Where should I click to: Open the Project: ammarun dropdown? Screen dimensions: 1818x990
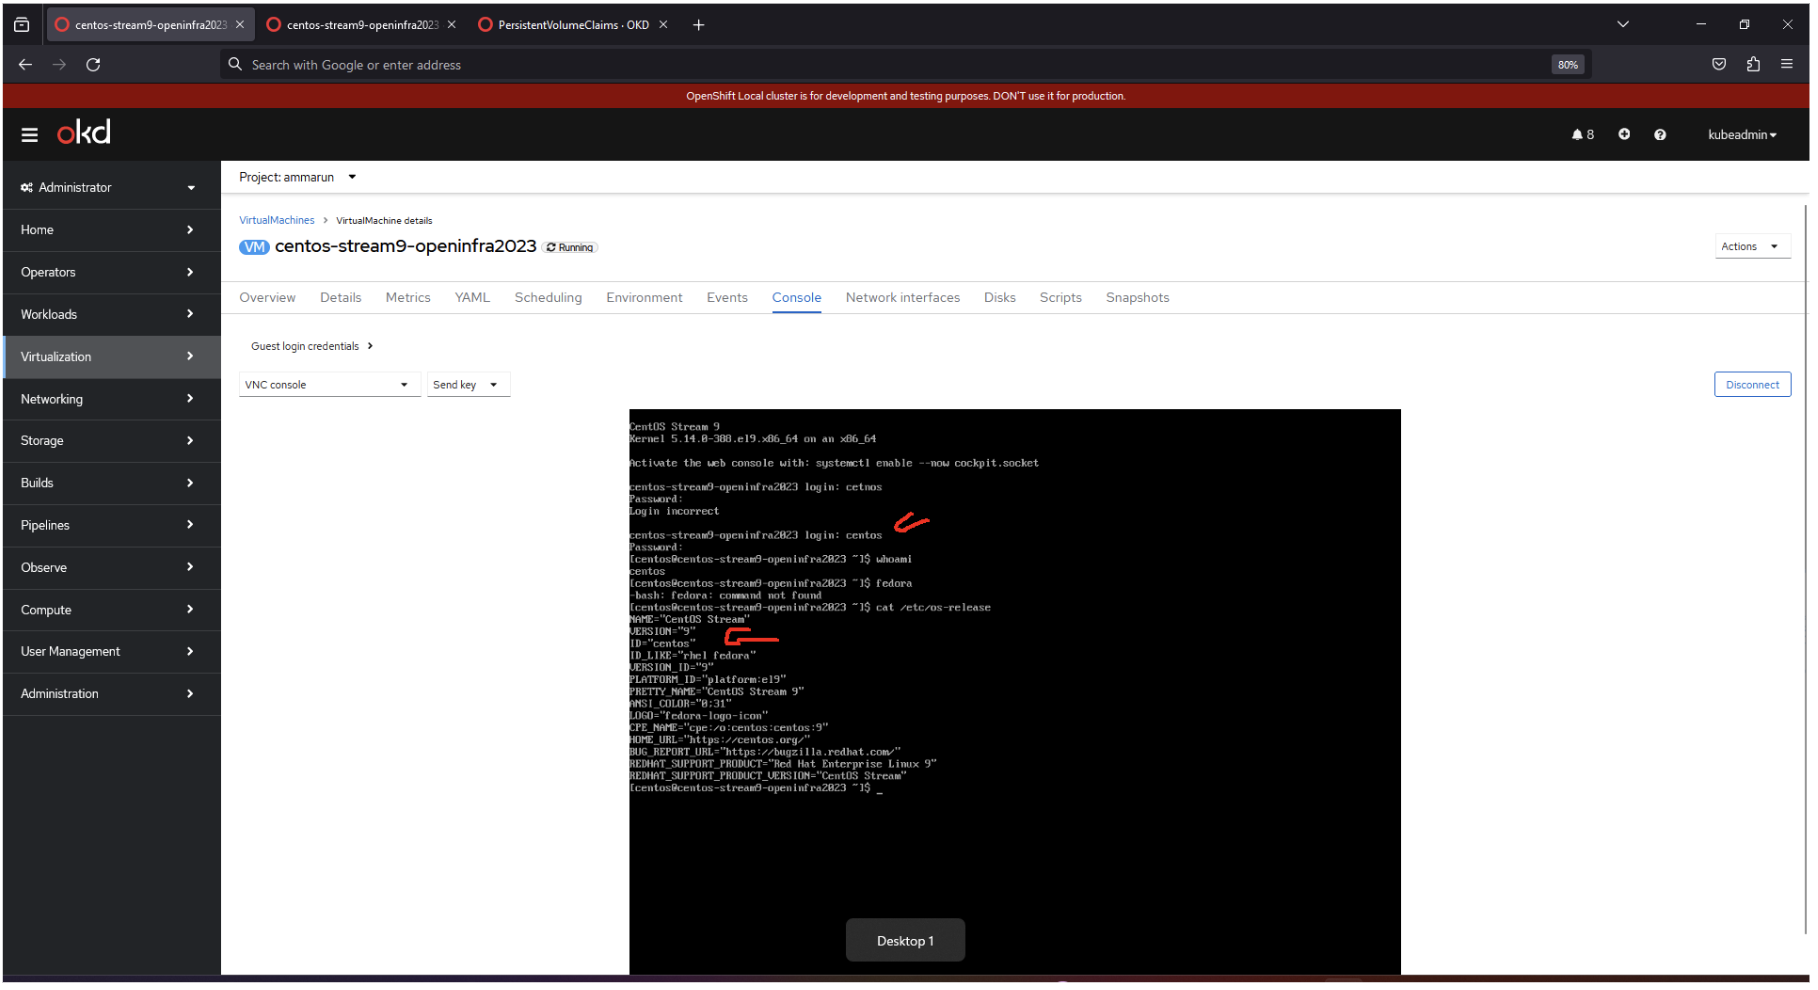pyautogui.click(x=298, y=178)
